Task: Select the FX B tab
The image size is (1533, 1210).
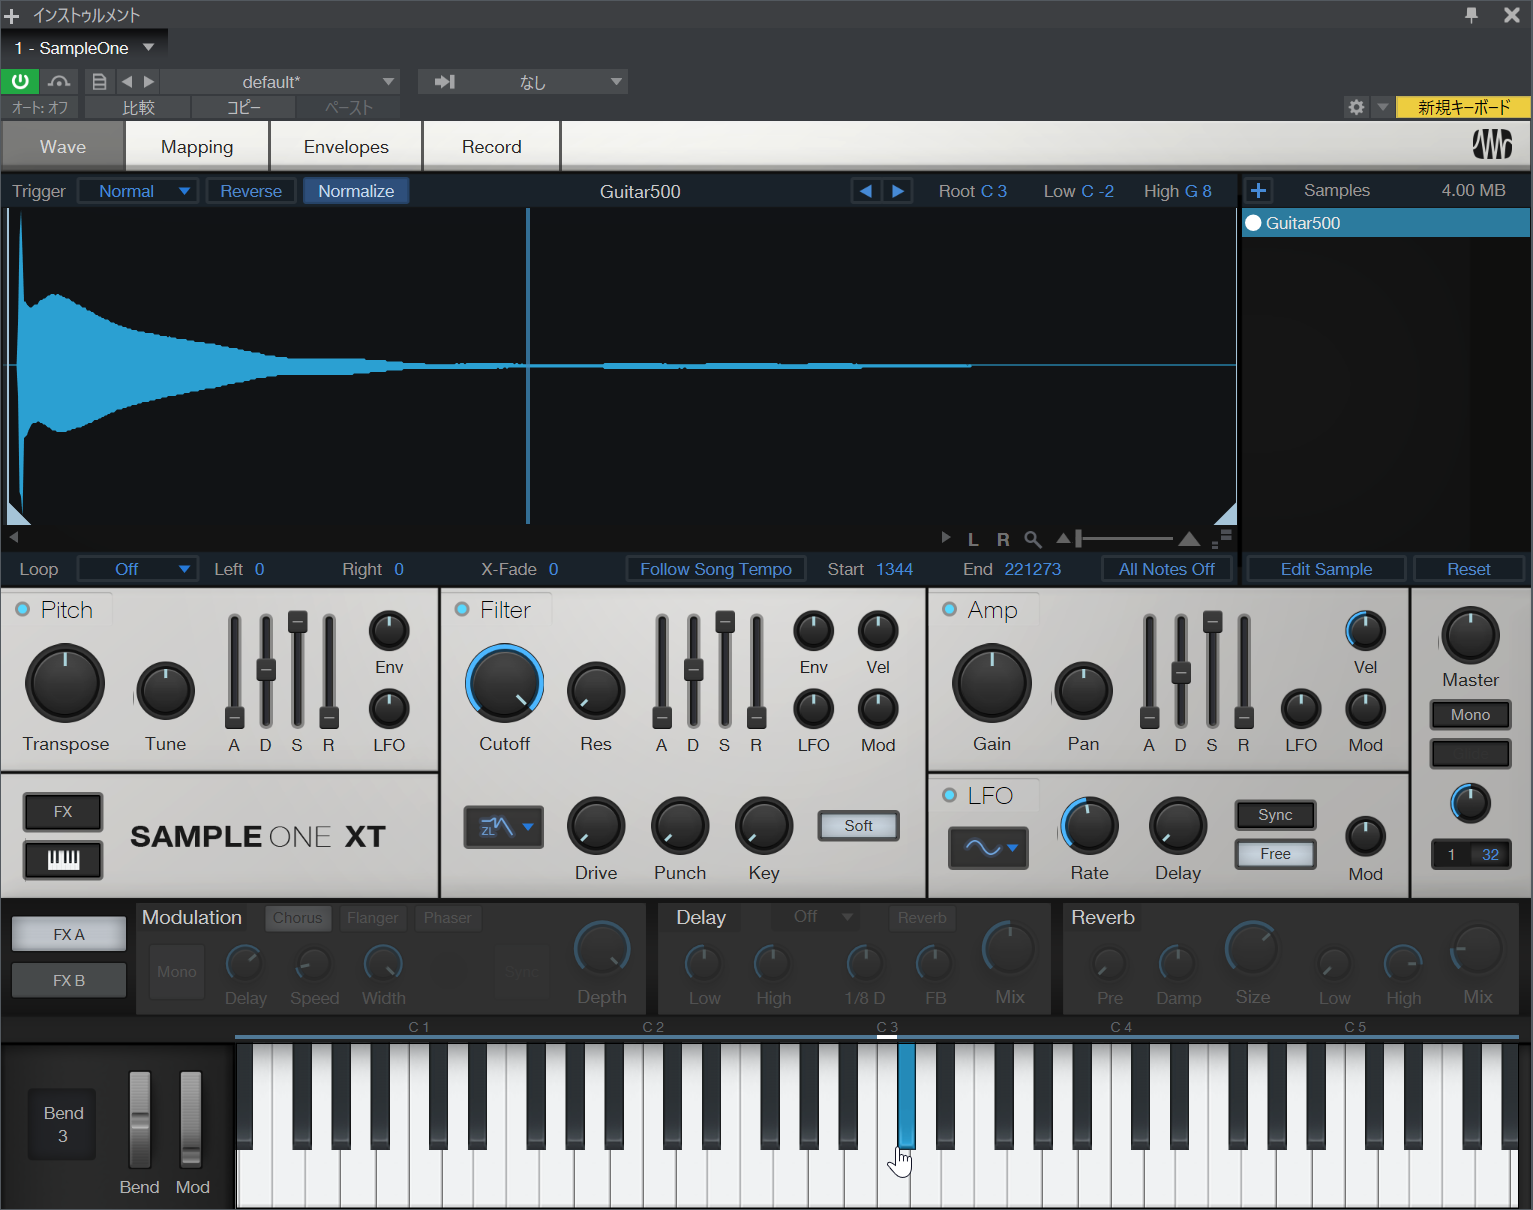Action: (69, 980)
